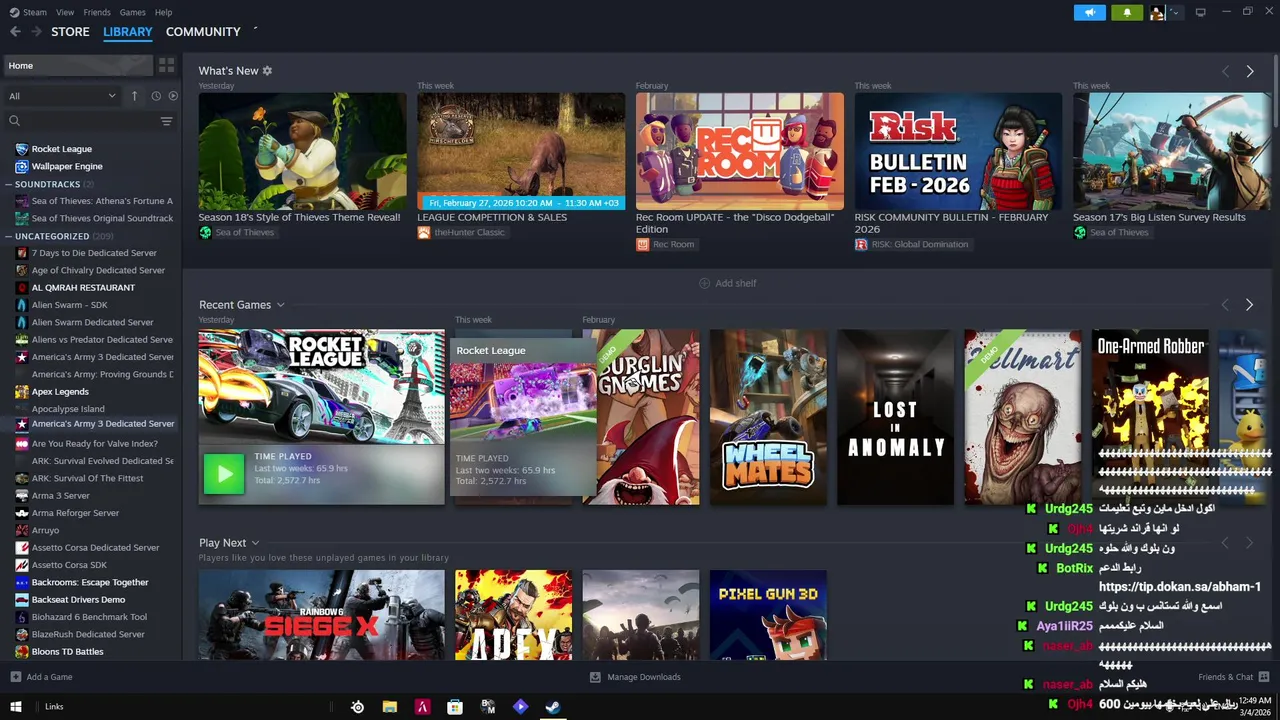Screen dimensions: 1280x720
Task: Toggle ready-to-play filter icon
Action: click(173, 96)
